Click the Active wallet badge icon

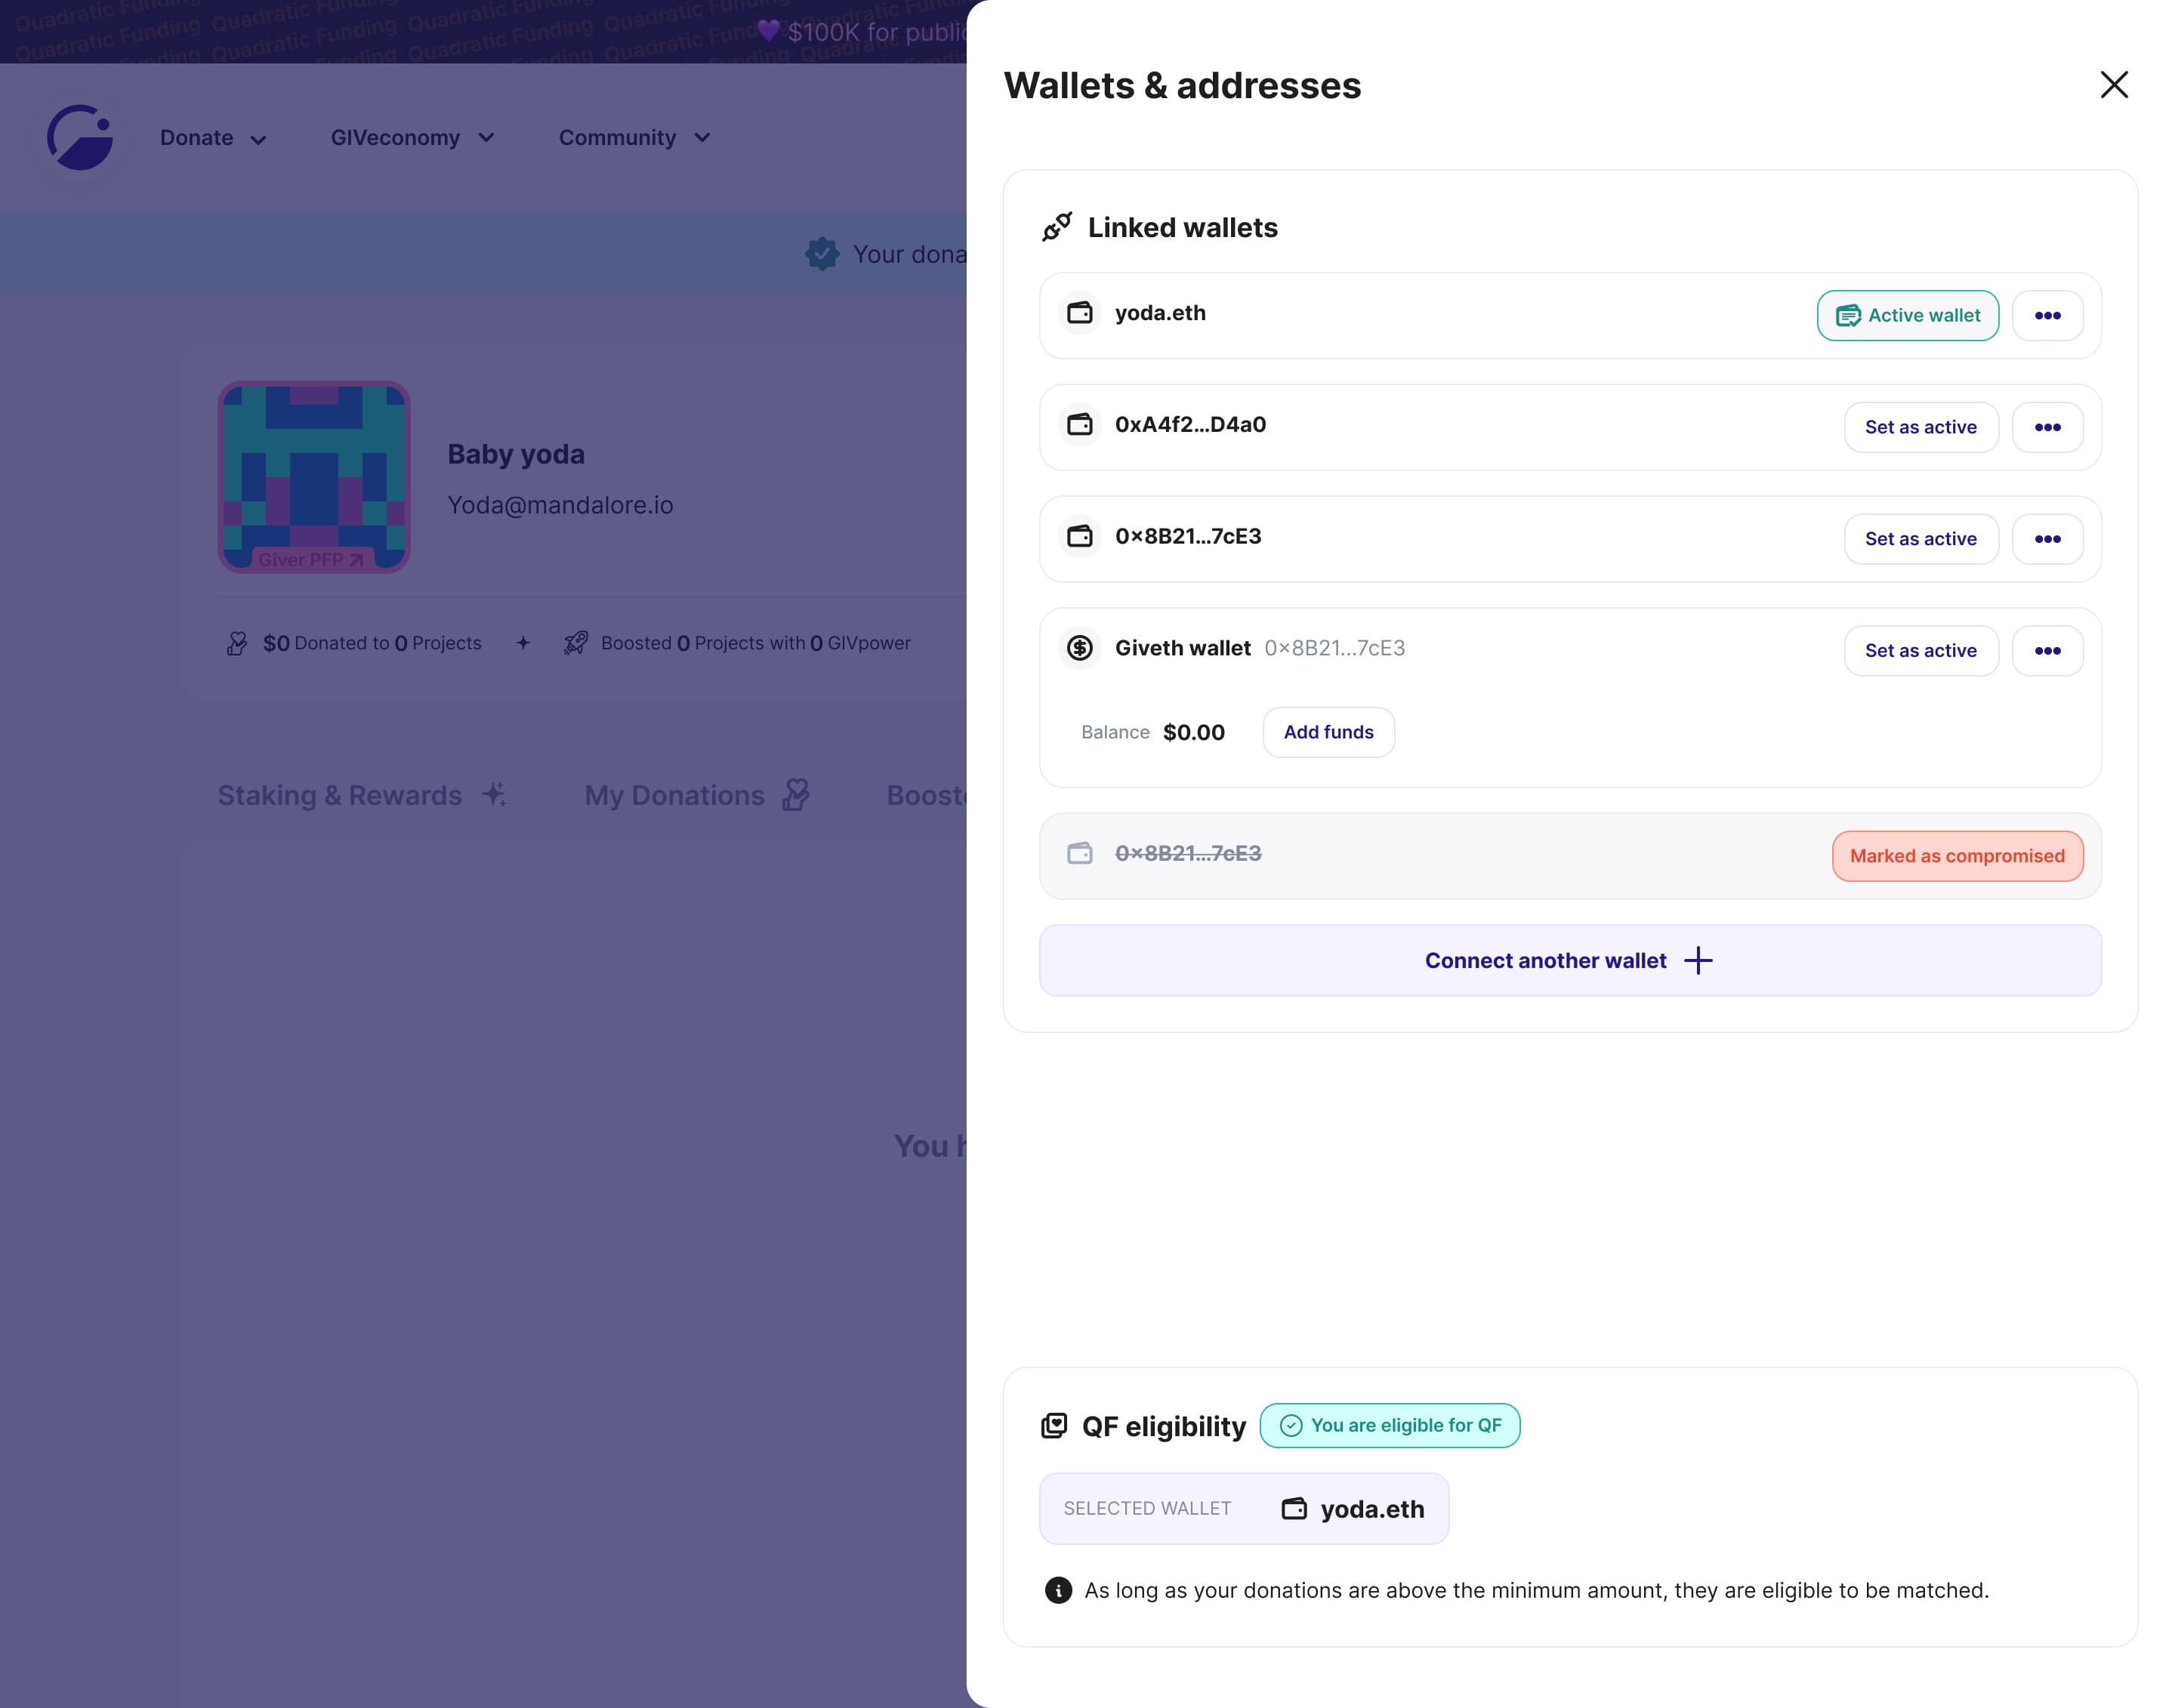tap(1848, 316)
